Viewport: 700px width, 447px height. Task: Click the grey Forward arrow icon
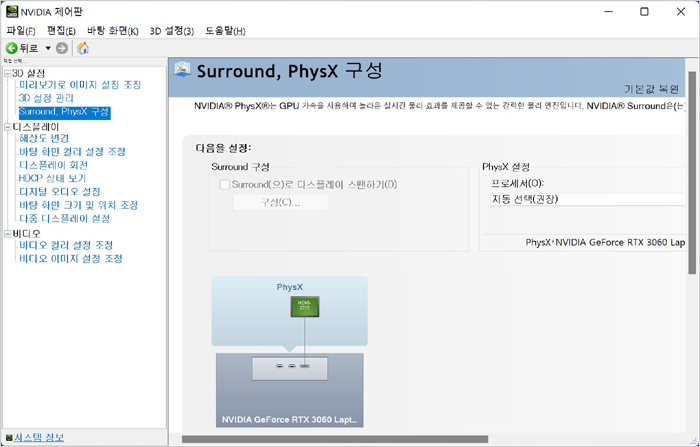coord(62,48)
